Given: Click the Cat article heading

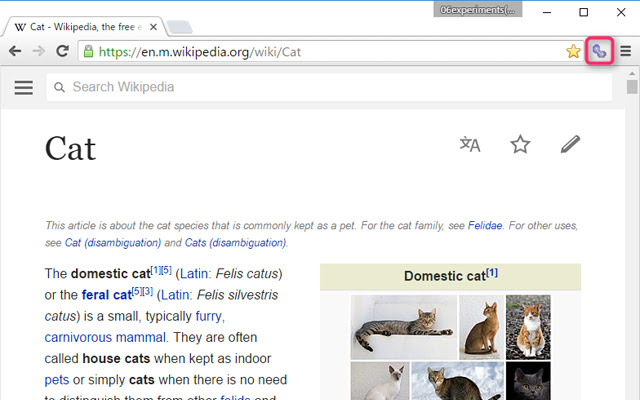Looking at the screenshot, I should point(70,148).
